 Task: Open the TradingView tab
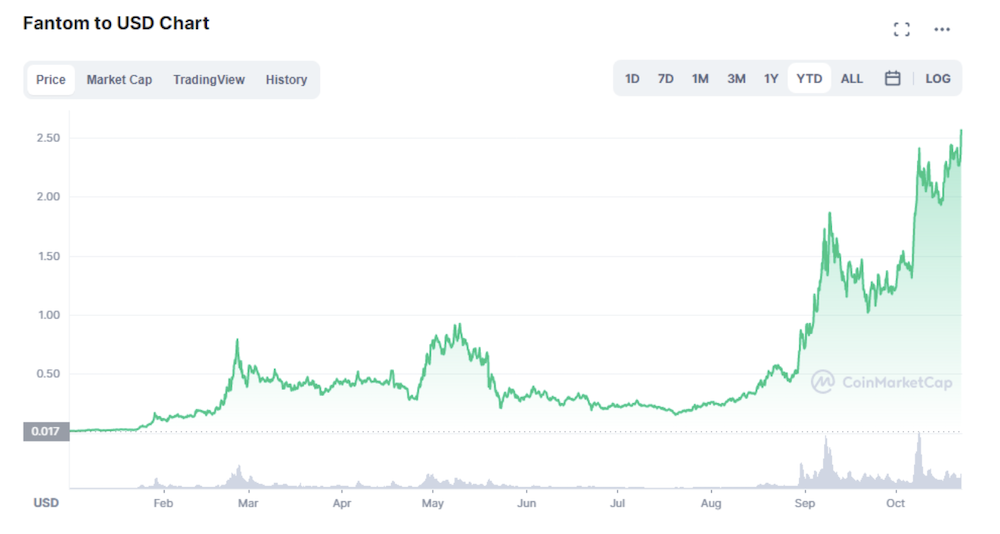coord(209,80)
